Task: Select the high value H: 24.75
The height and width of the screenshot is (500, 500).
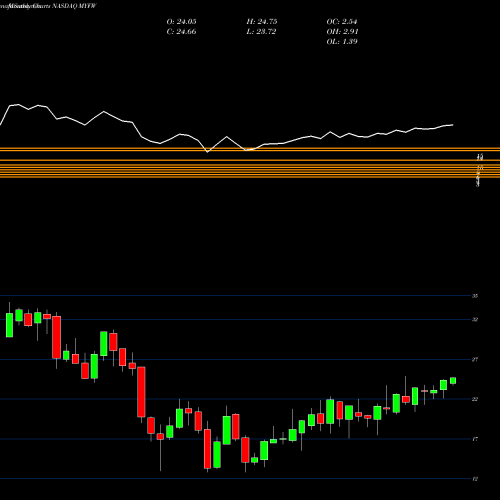Action: (x=262, y=22)
